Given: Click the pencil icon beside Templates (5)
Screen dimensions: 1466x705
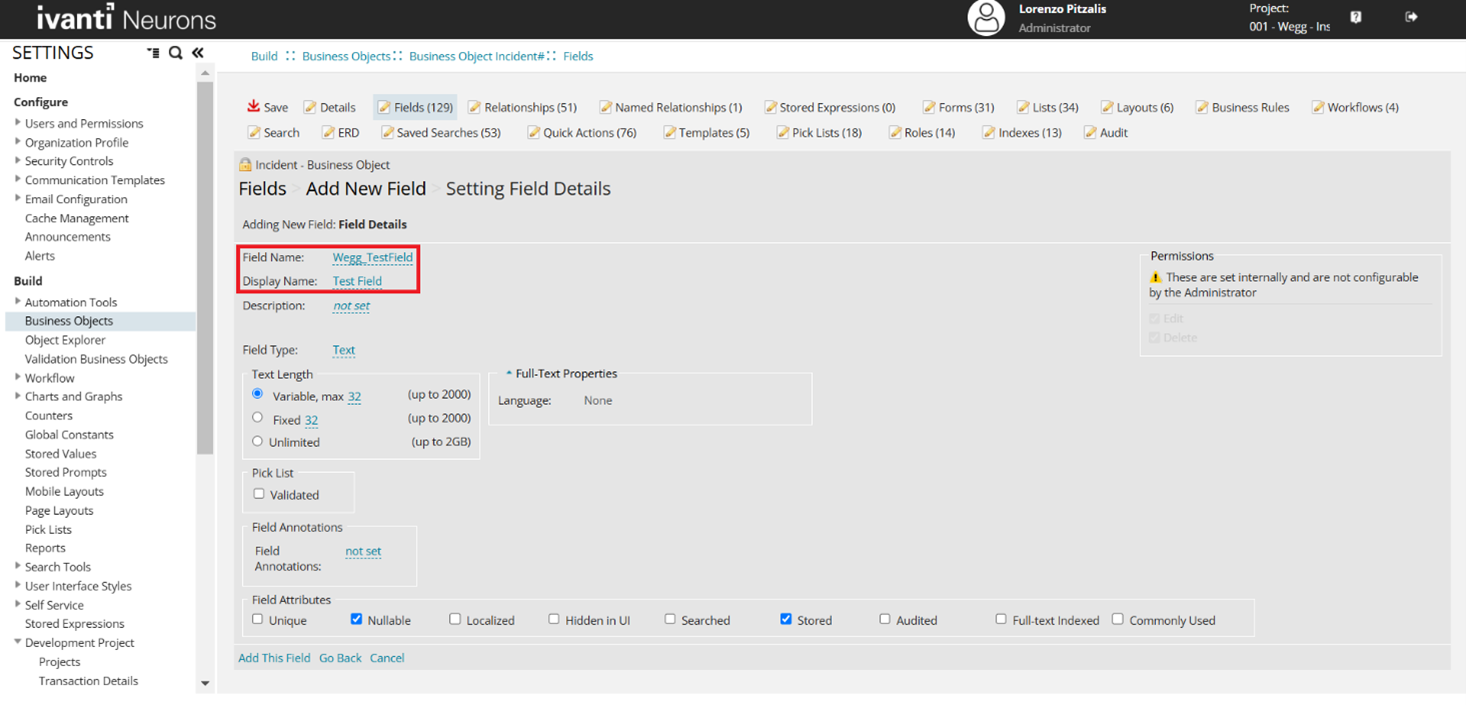Looking at the screenshot, I should pos(669,132).
